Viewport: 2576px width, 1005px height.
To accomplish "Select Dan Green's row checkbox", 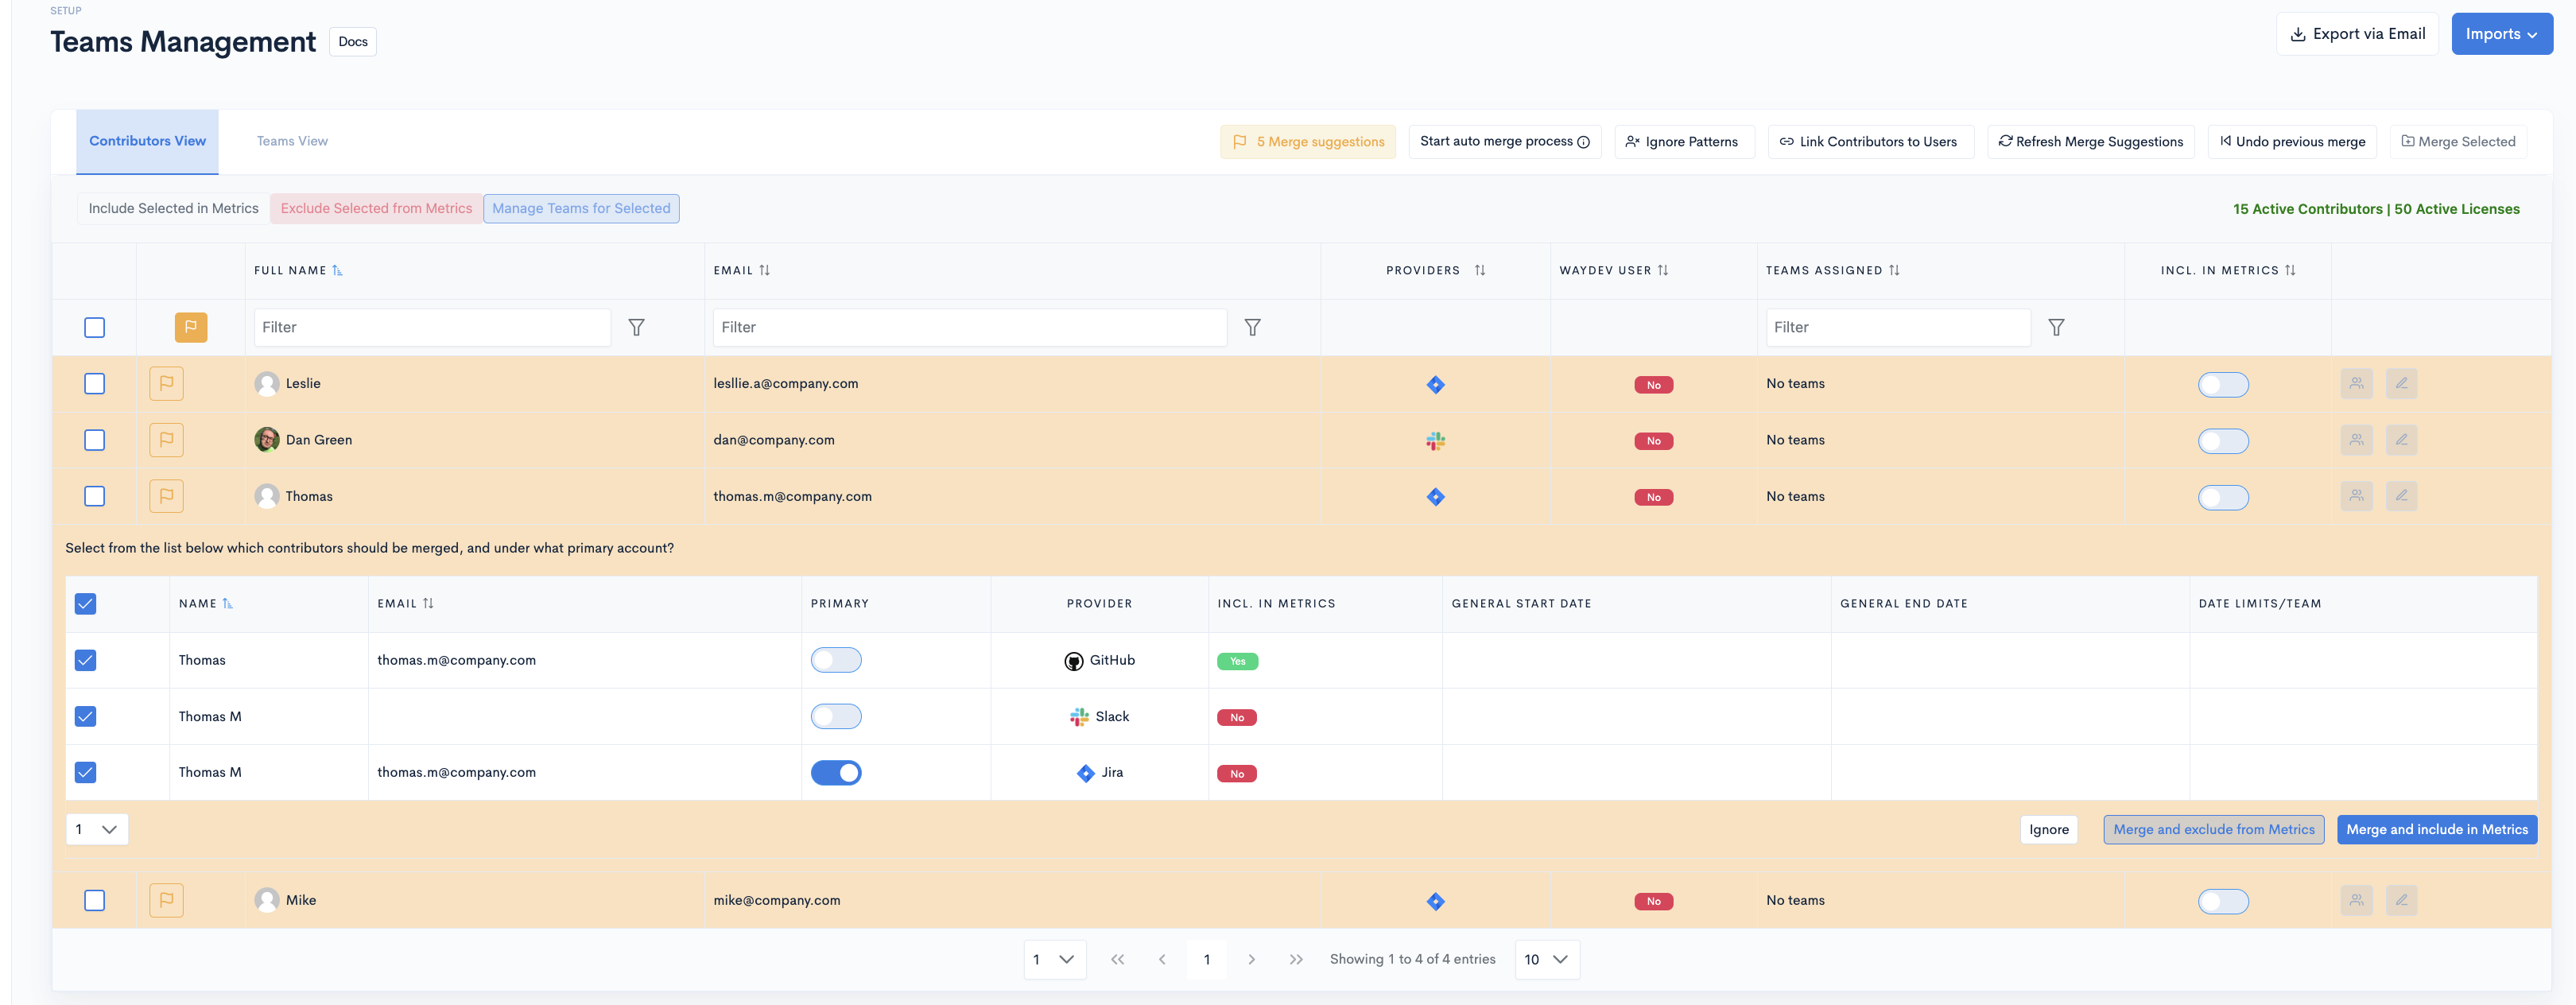I will tap(94, 439).
